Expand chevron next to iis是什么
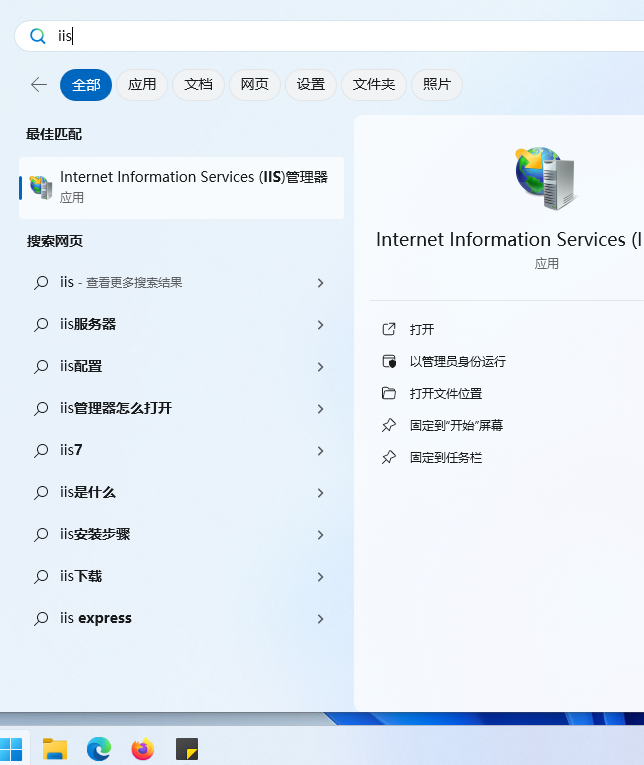Image resolution: width=644 pixels, height=765 pixels. click(x=321, y=493)
